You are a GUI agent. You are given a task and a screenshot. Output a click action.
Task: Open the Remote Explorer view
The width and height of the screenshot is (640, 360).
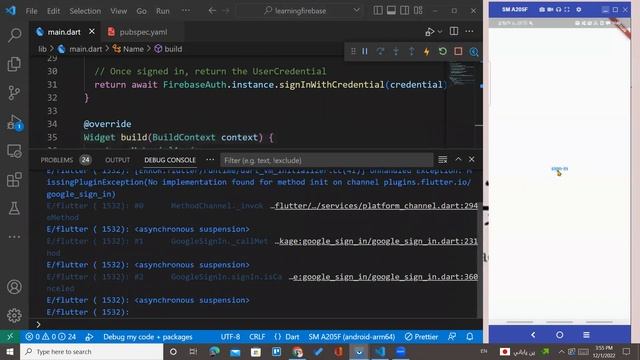coord(14,151)
